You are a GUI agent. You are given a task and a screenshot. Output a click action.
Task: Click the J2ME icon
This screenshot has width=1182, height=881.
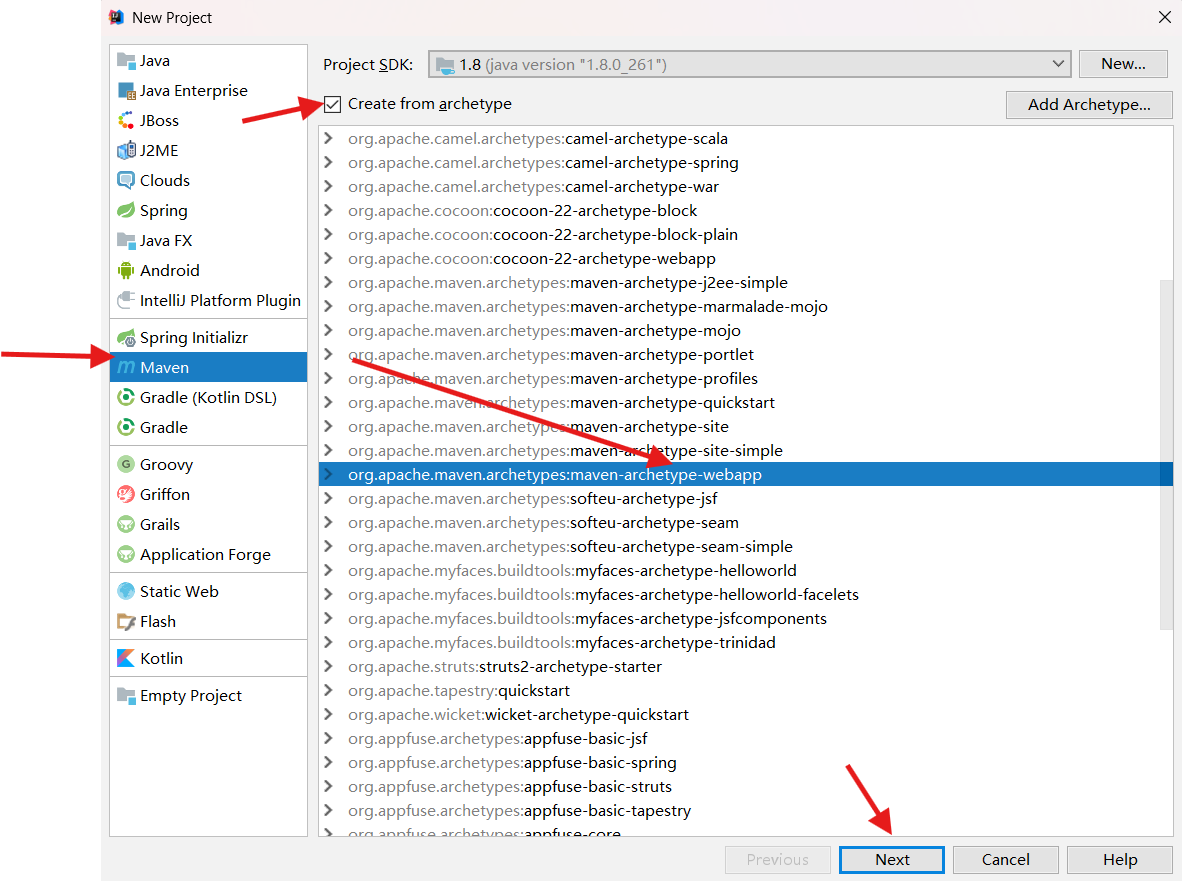(126, 151)
